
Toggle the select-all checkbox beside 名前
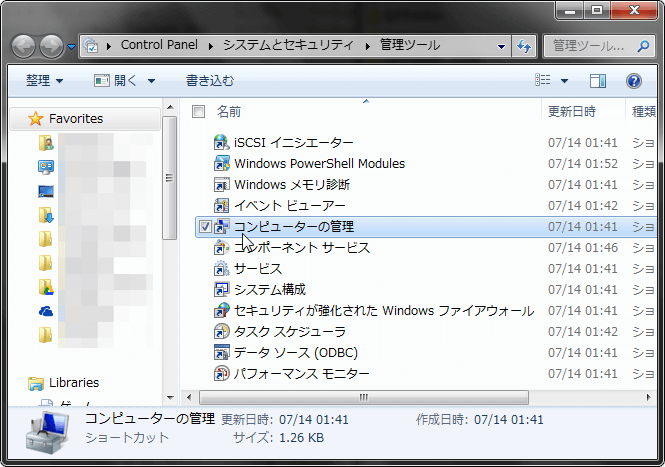pyautogui.click(x=198, y=112)
